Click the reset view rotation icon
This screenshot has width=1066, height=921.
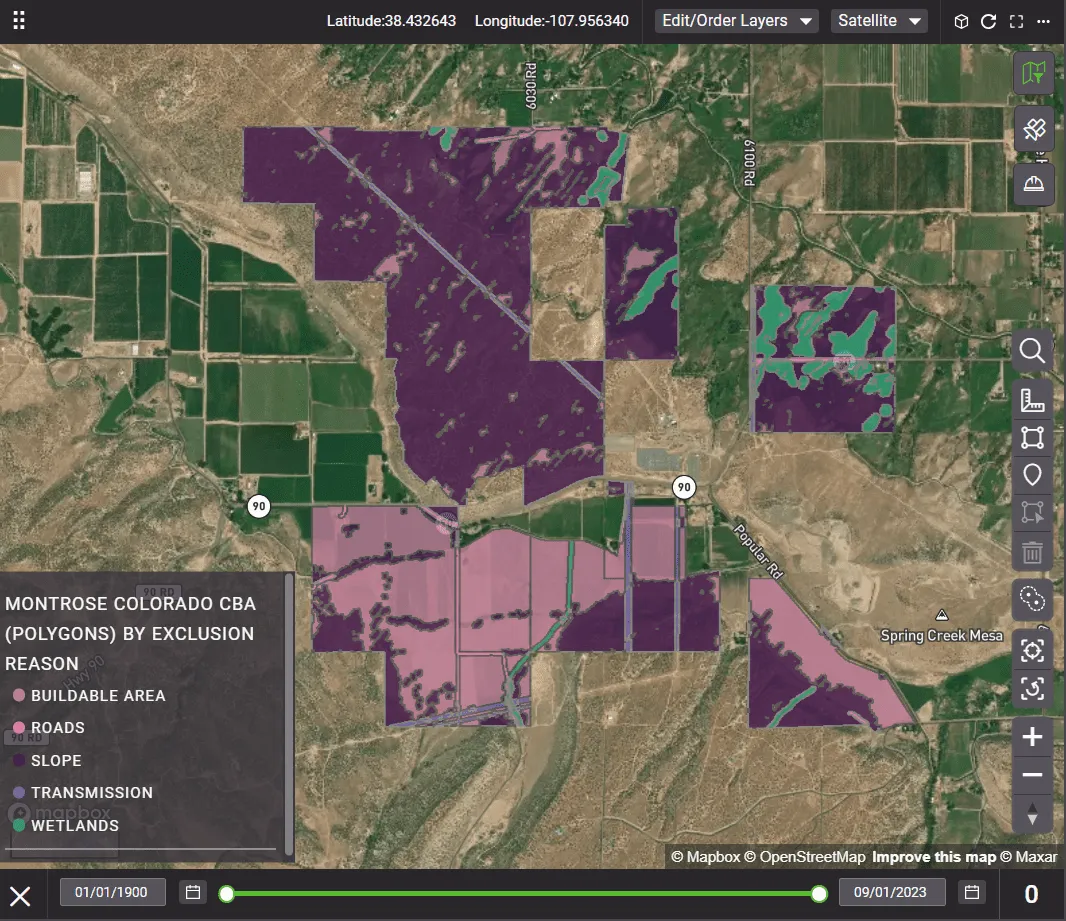click(x=1032, y=689)
